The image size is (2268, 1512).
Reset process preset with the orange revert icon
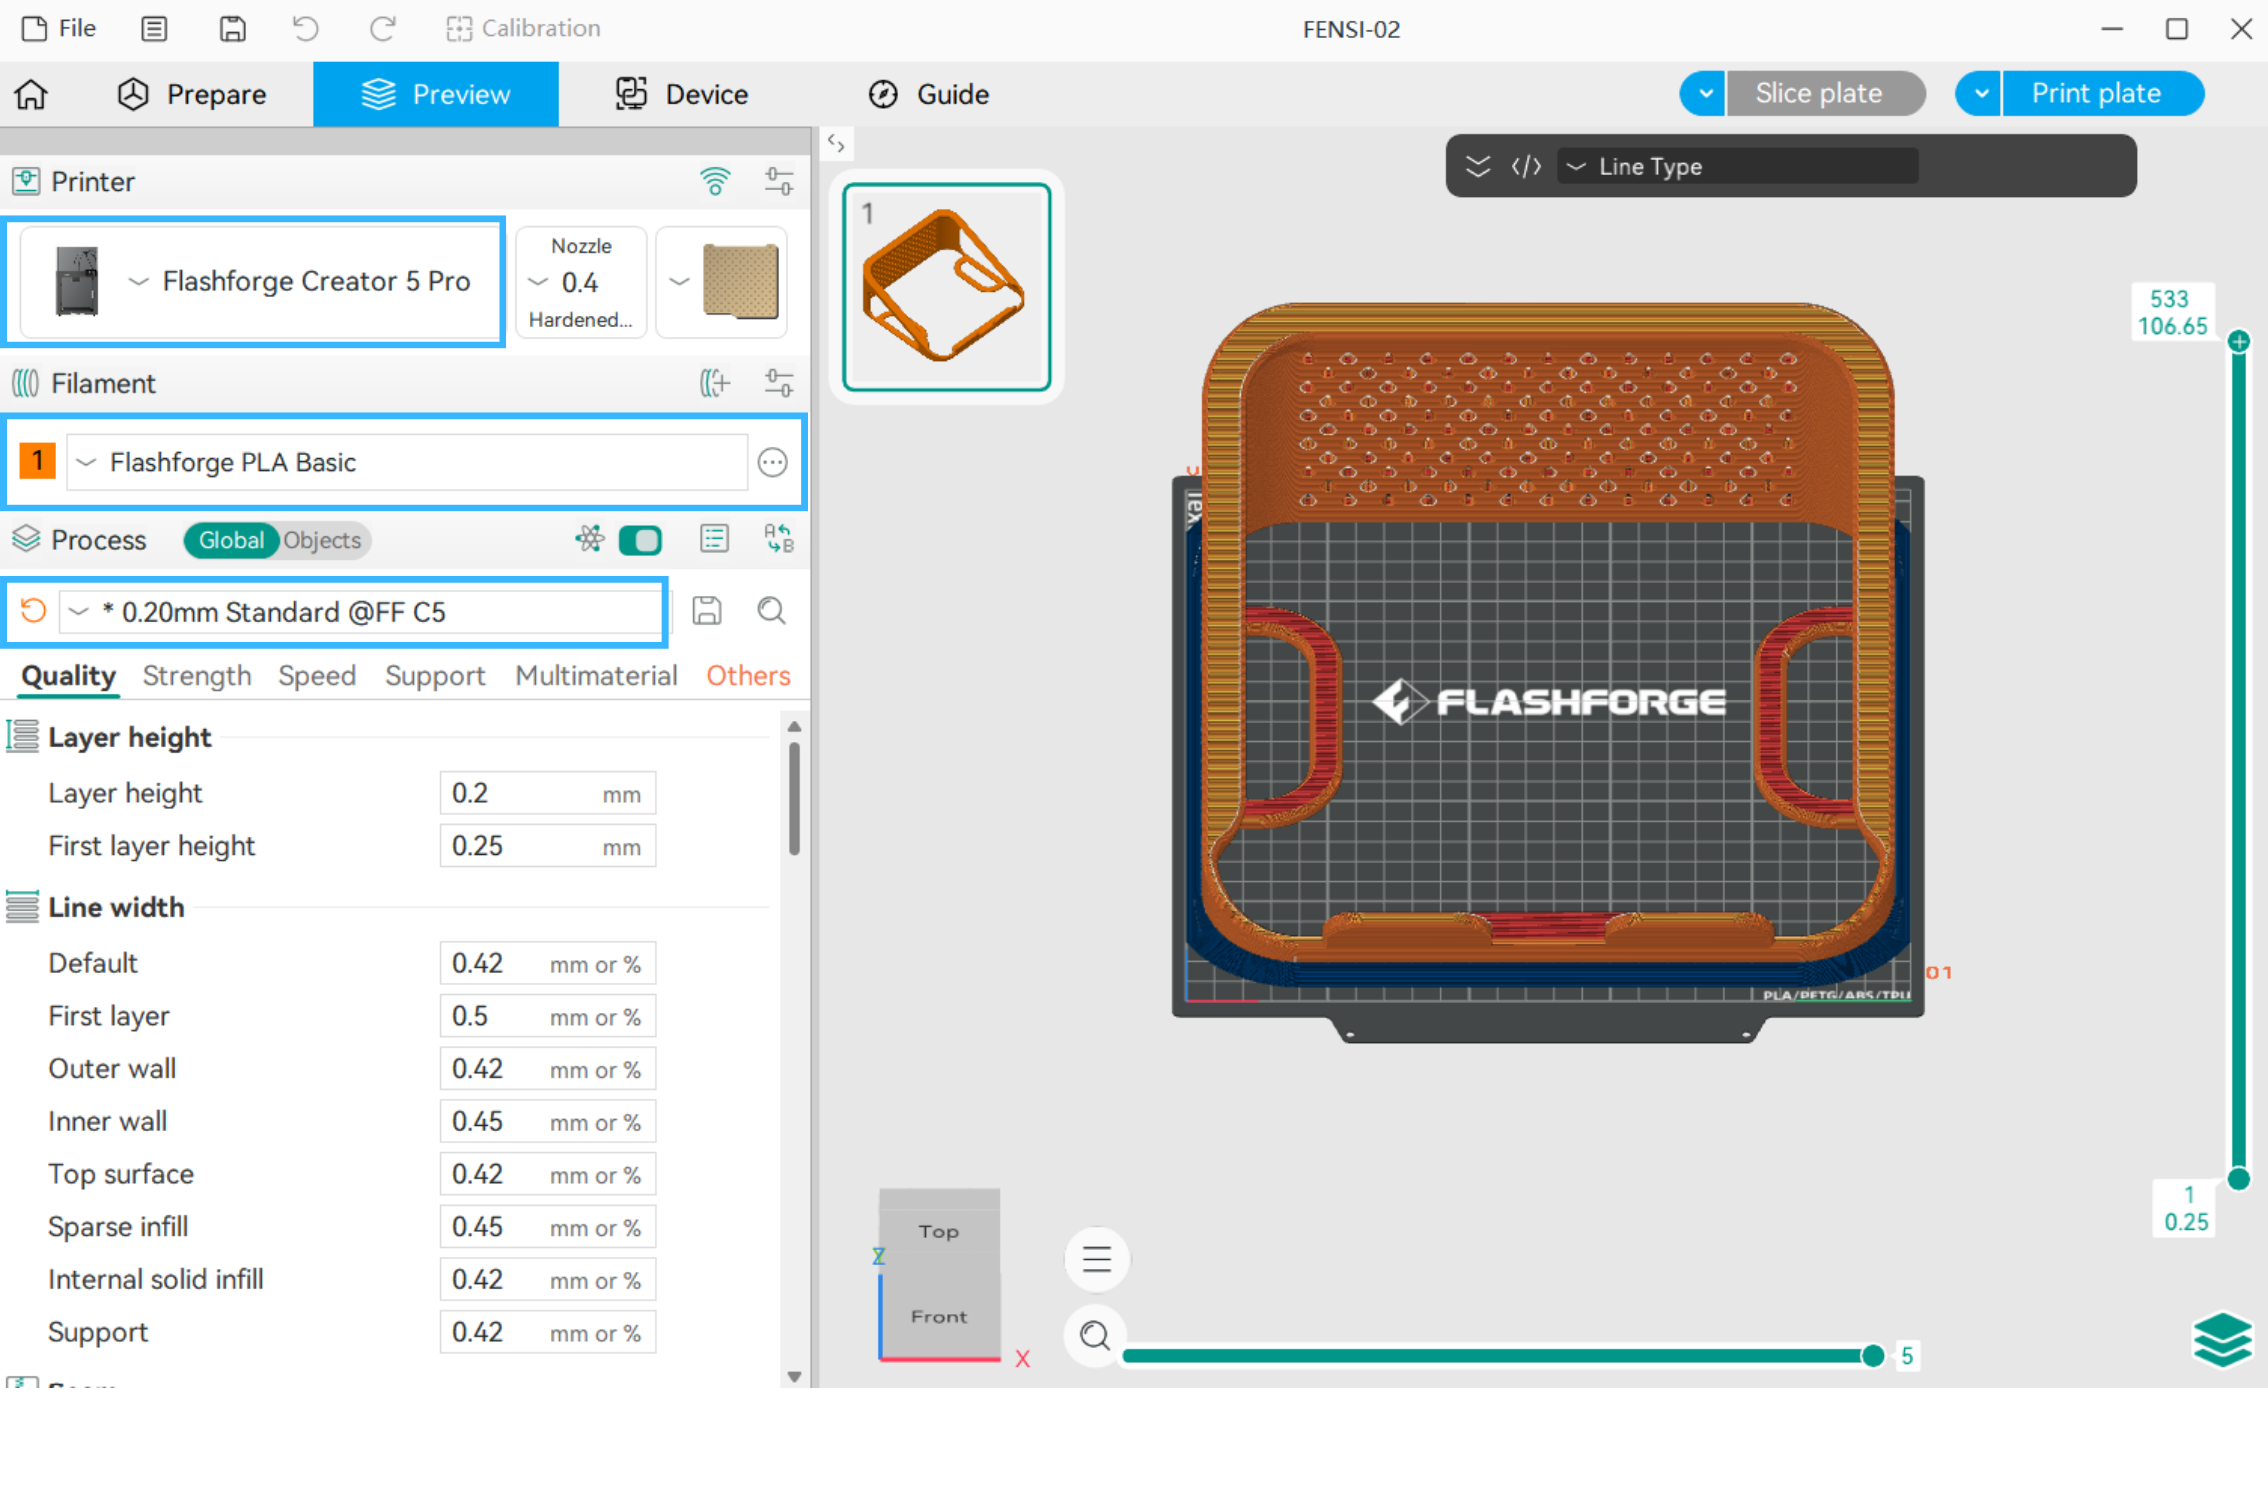pyautogui.click(x=34, y=611)
